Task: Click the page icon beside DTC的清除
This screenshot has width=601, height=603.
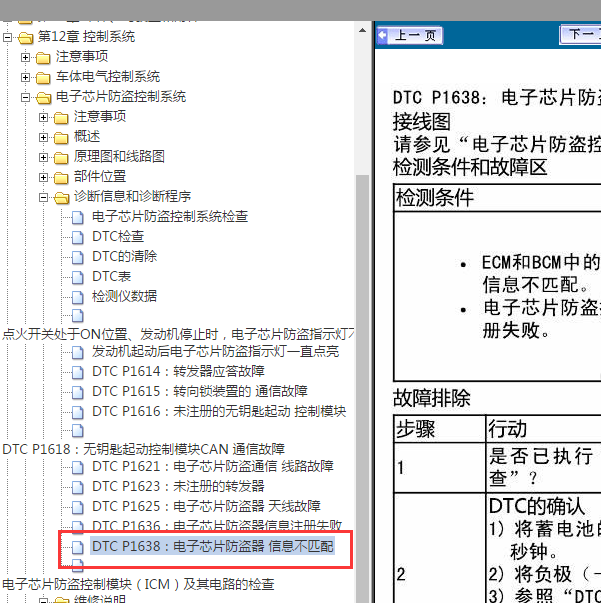Action: [78, 258]
